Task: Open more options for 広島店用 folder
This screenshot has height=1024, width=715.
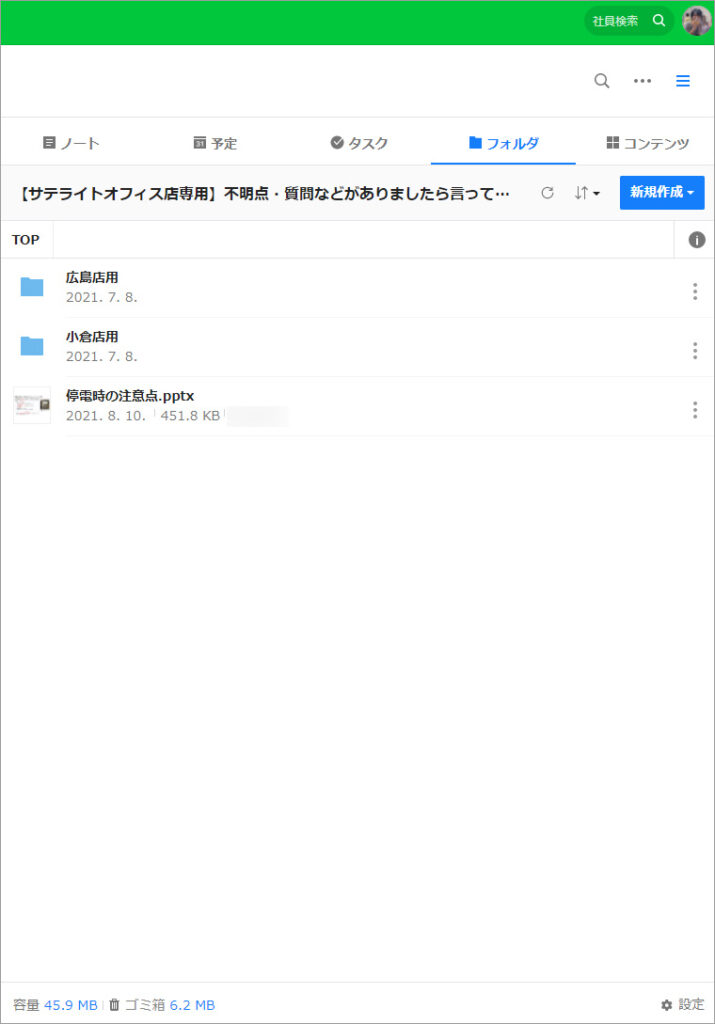Action: (x=695, y=291)
